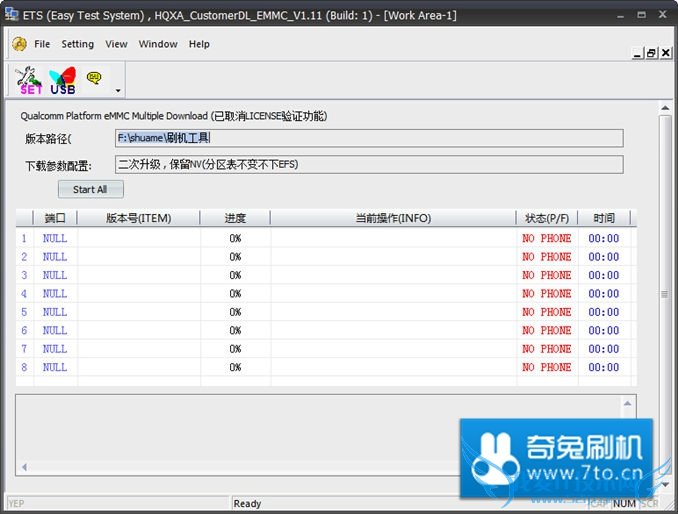Click row number 3 in table
This screenshot has height=514, width=678.
tap(24, 275)
